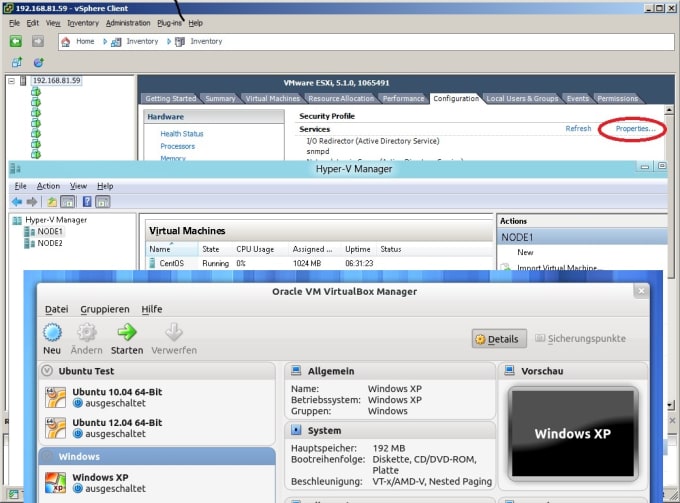The image size is (680, 503).
Task: Click the Verwerfen icon in VirtualBox
Action: pos(174,333)
